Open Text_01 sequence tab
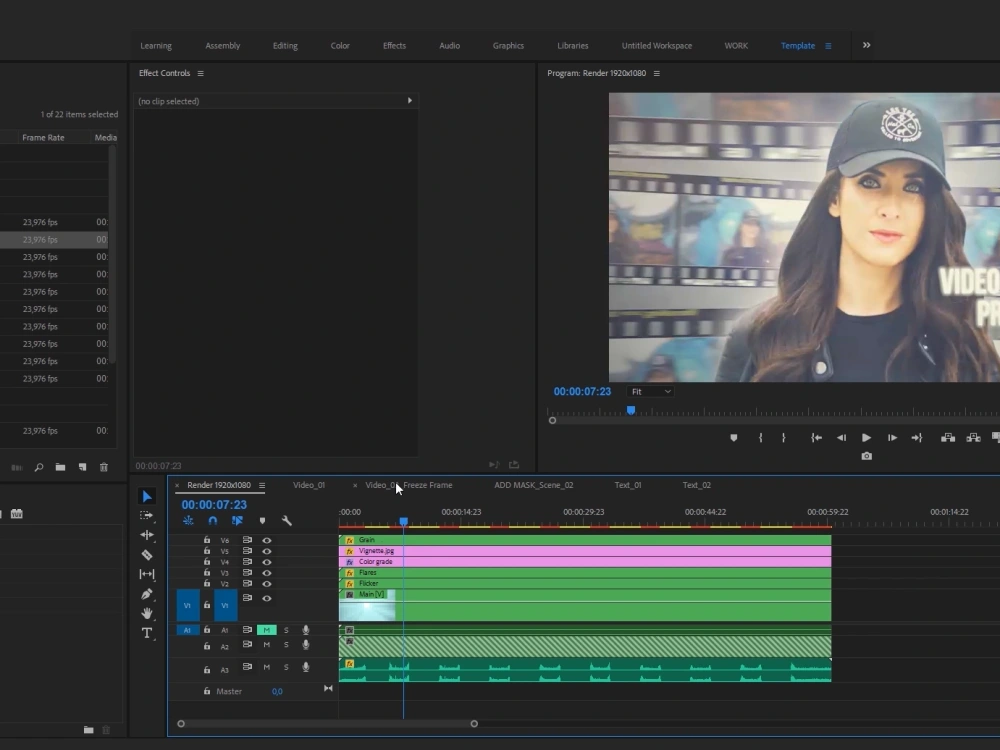The image size is (1000, 750). point(628,485)
